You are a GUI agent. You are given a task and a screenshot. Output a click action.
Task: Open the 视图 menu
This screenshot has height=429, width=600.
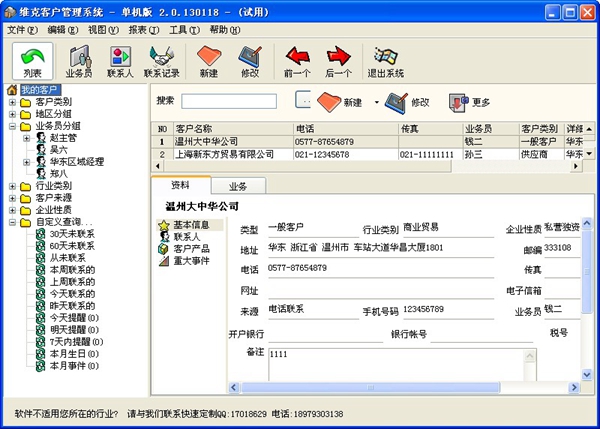[103, 30]
